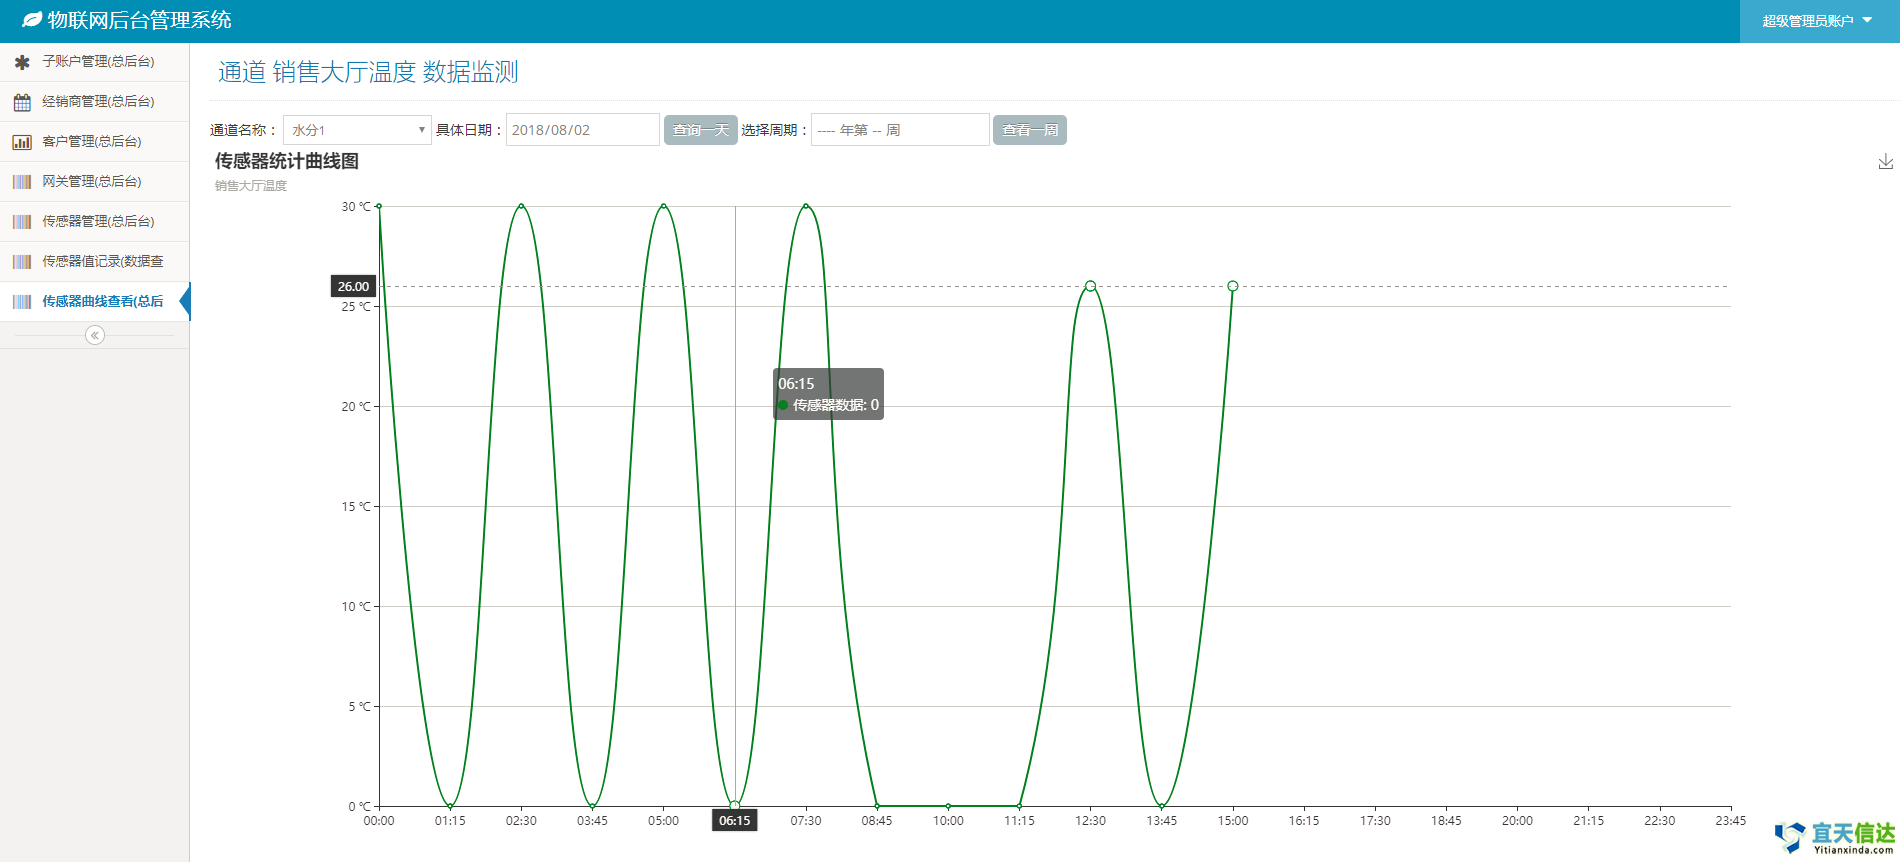Click the asterisk icon beside 子账户管理
Viewport: 1900px width, 862px height.
pyautogui.click(x=22, y=62)
